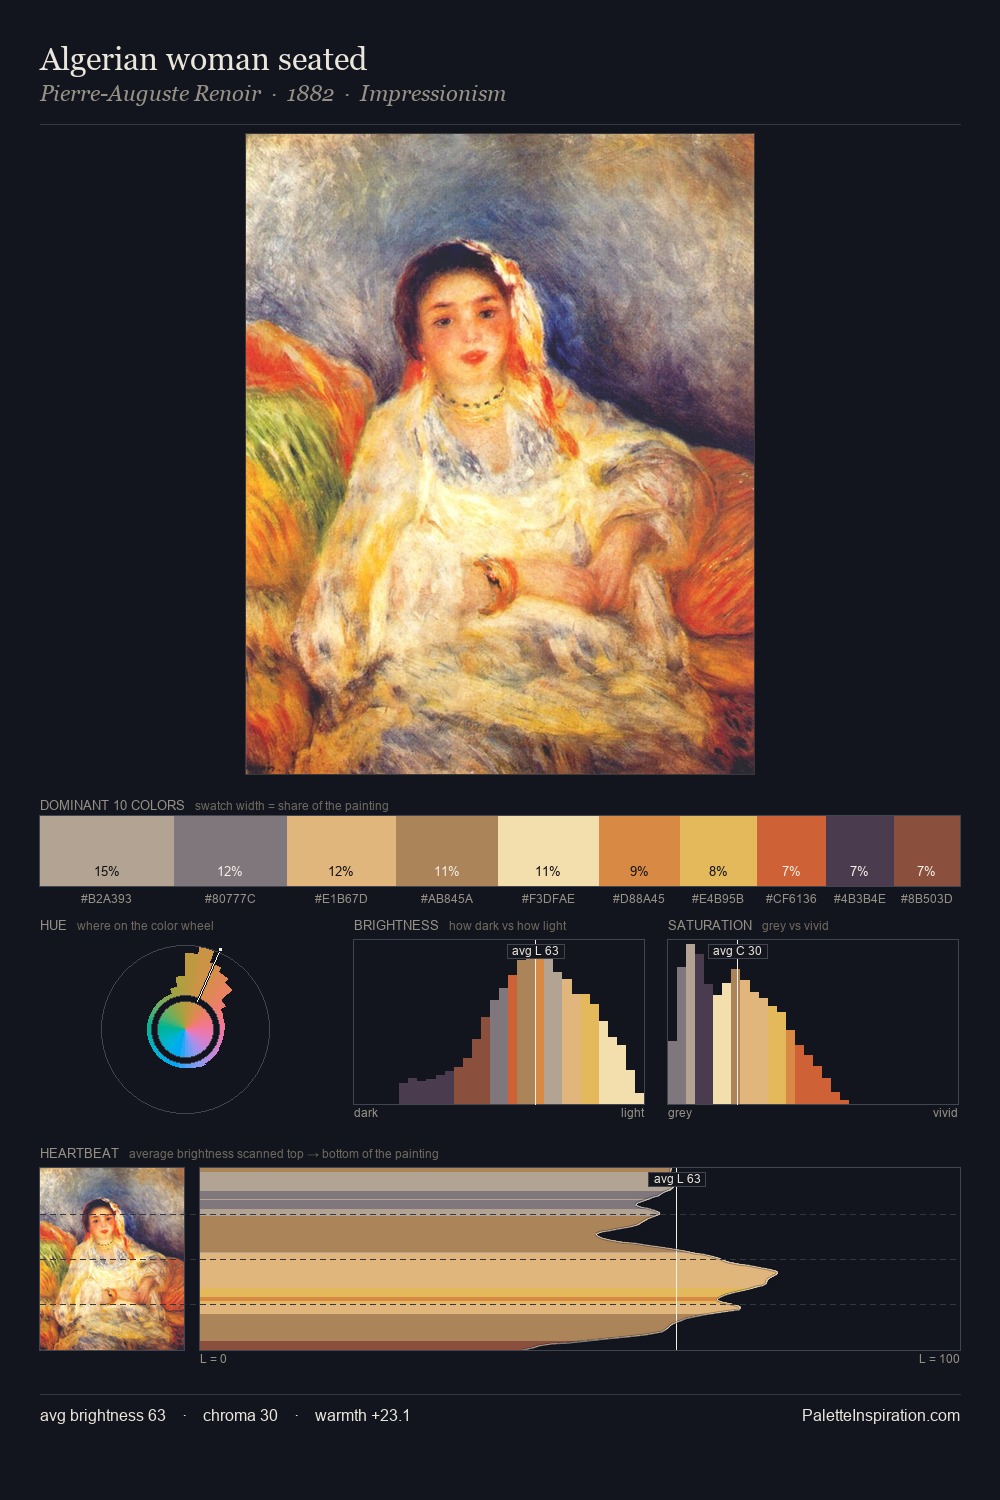Image resolution: width=1000 pixels, height=1500 pixels.
Task: Click 'avg brightness 63' footer stat
Action: [103, 1415]
